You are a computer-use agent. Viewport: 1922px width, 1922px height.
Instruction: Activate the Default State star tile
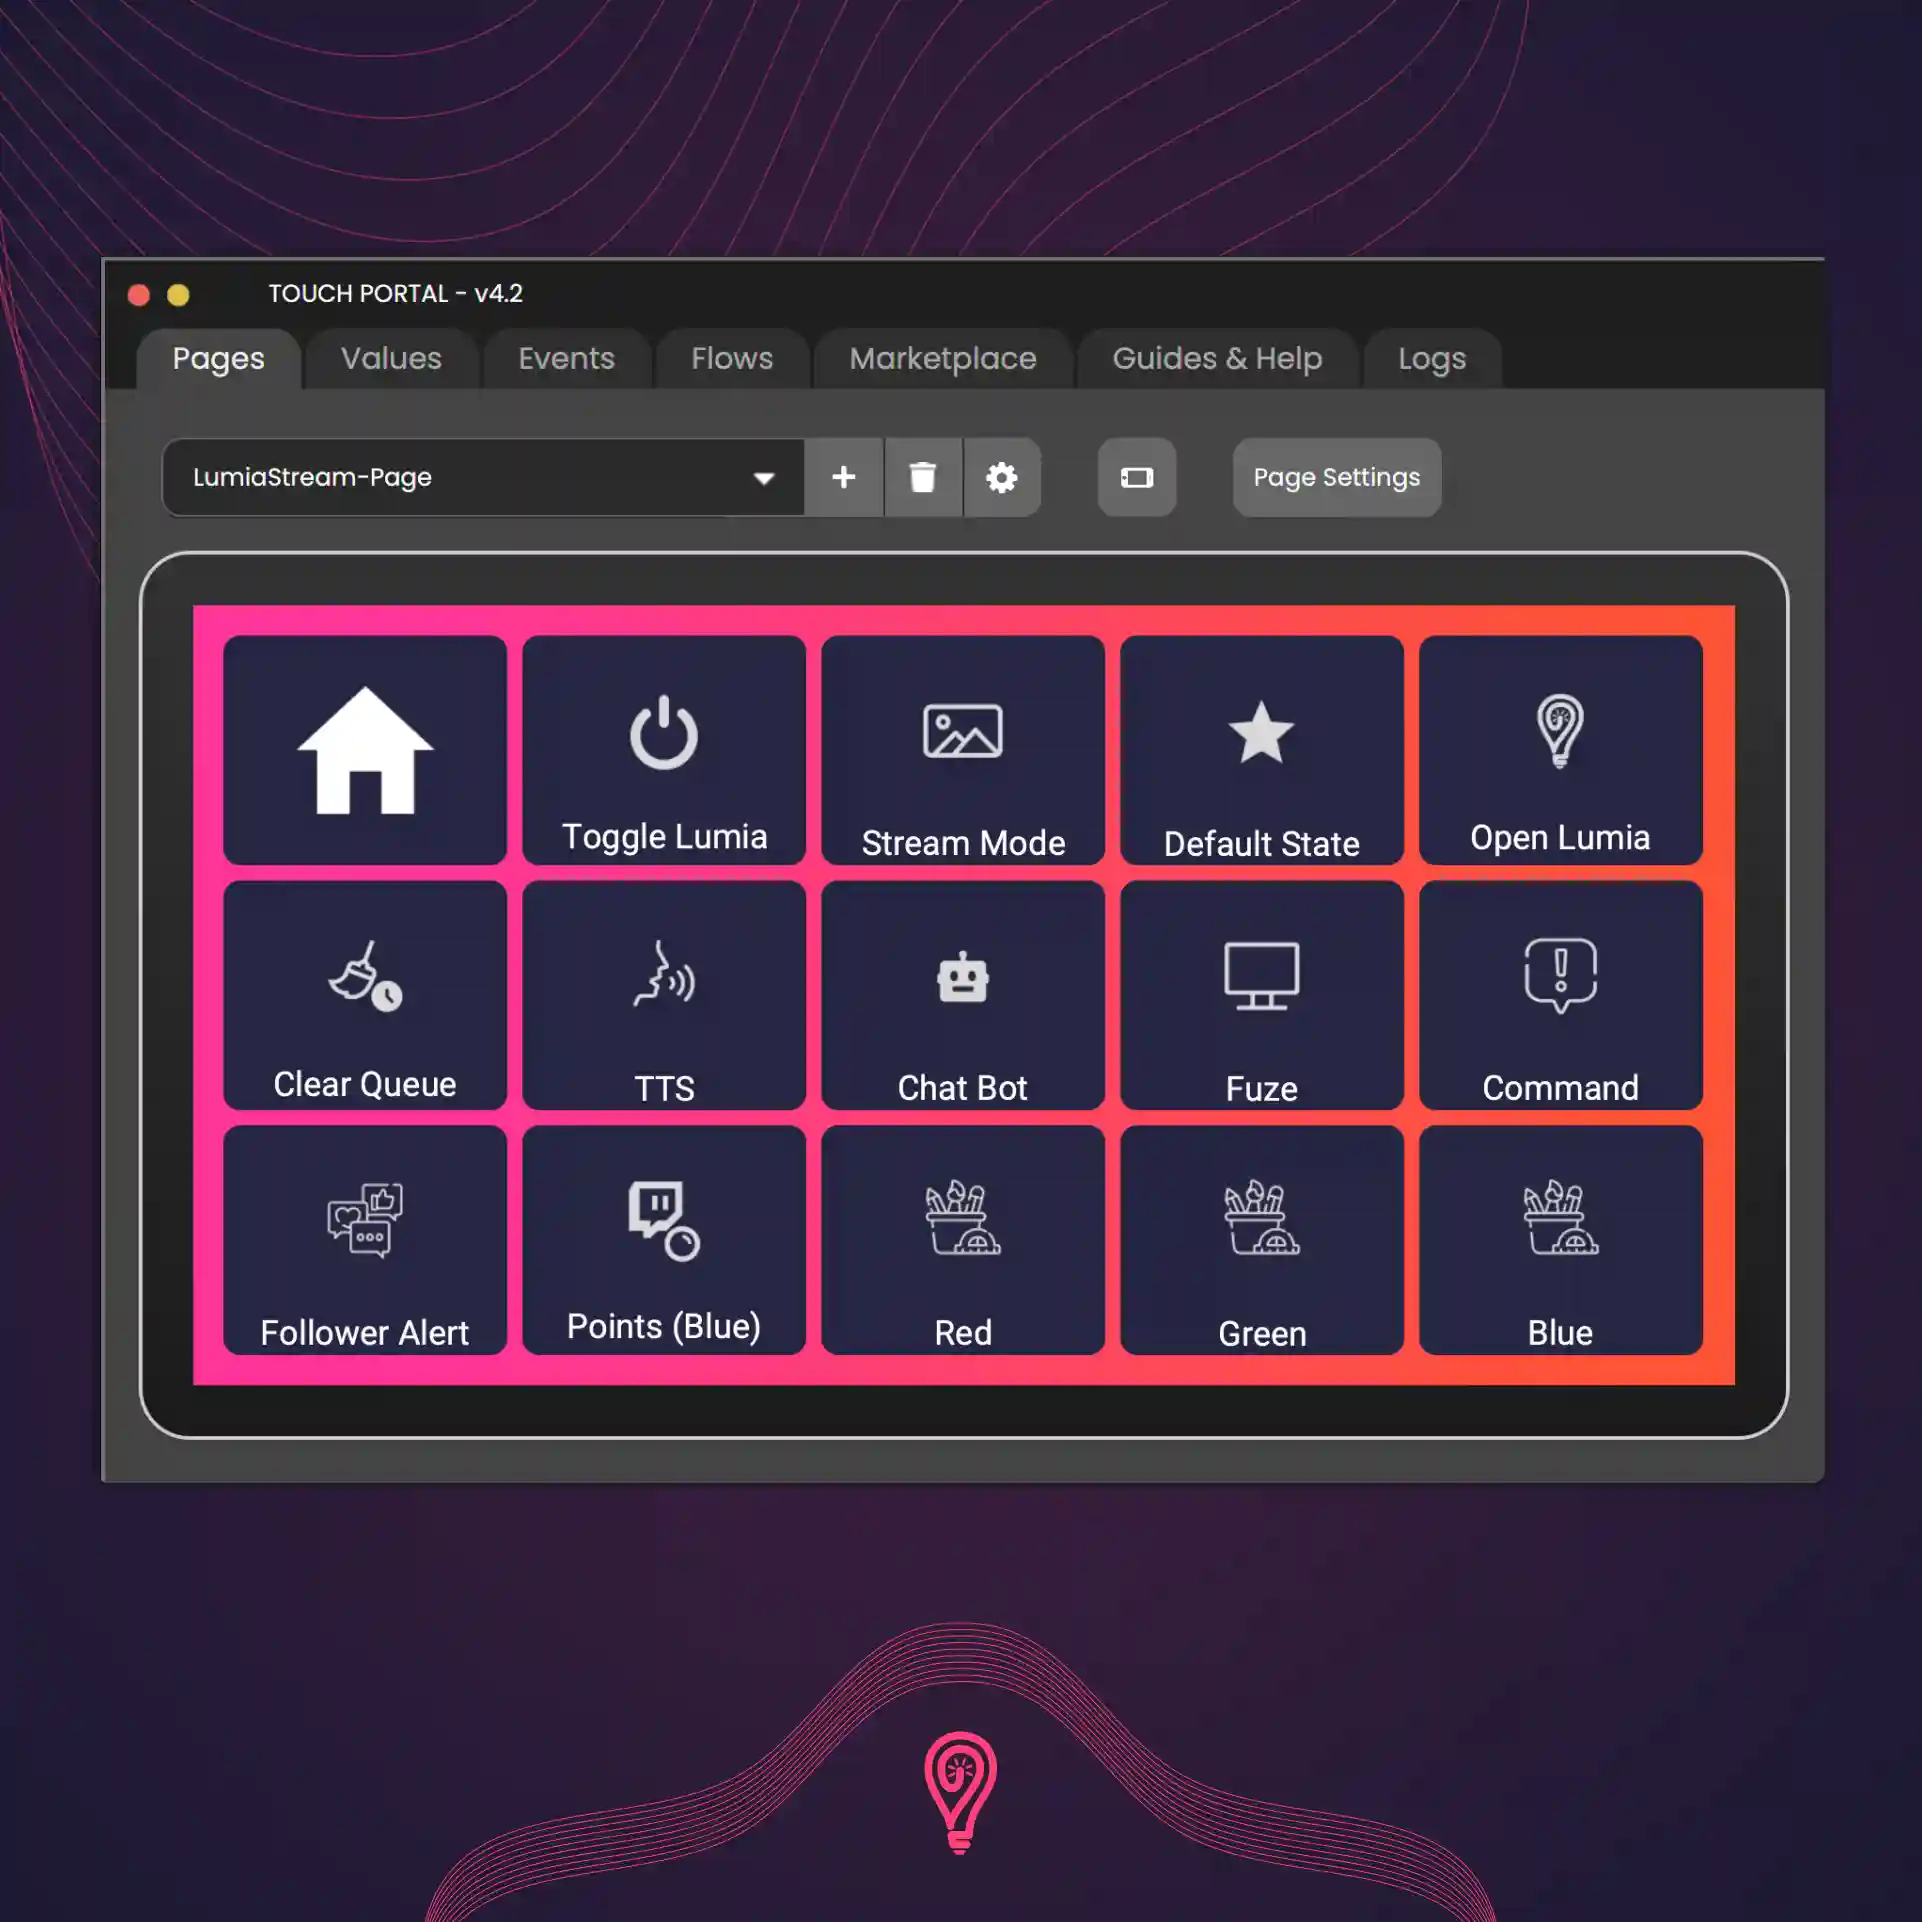tap(1262, 750)
